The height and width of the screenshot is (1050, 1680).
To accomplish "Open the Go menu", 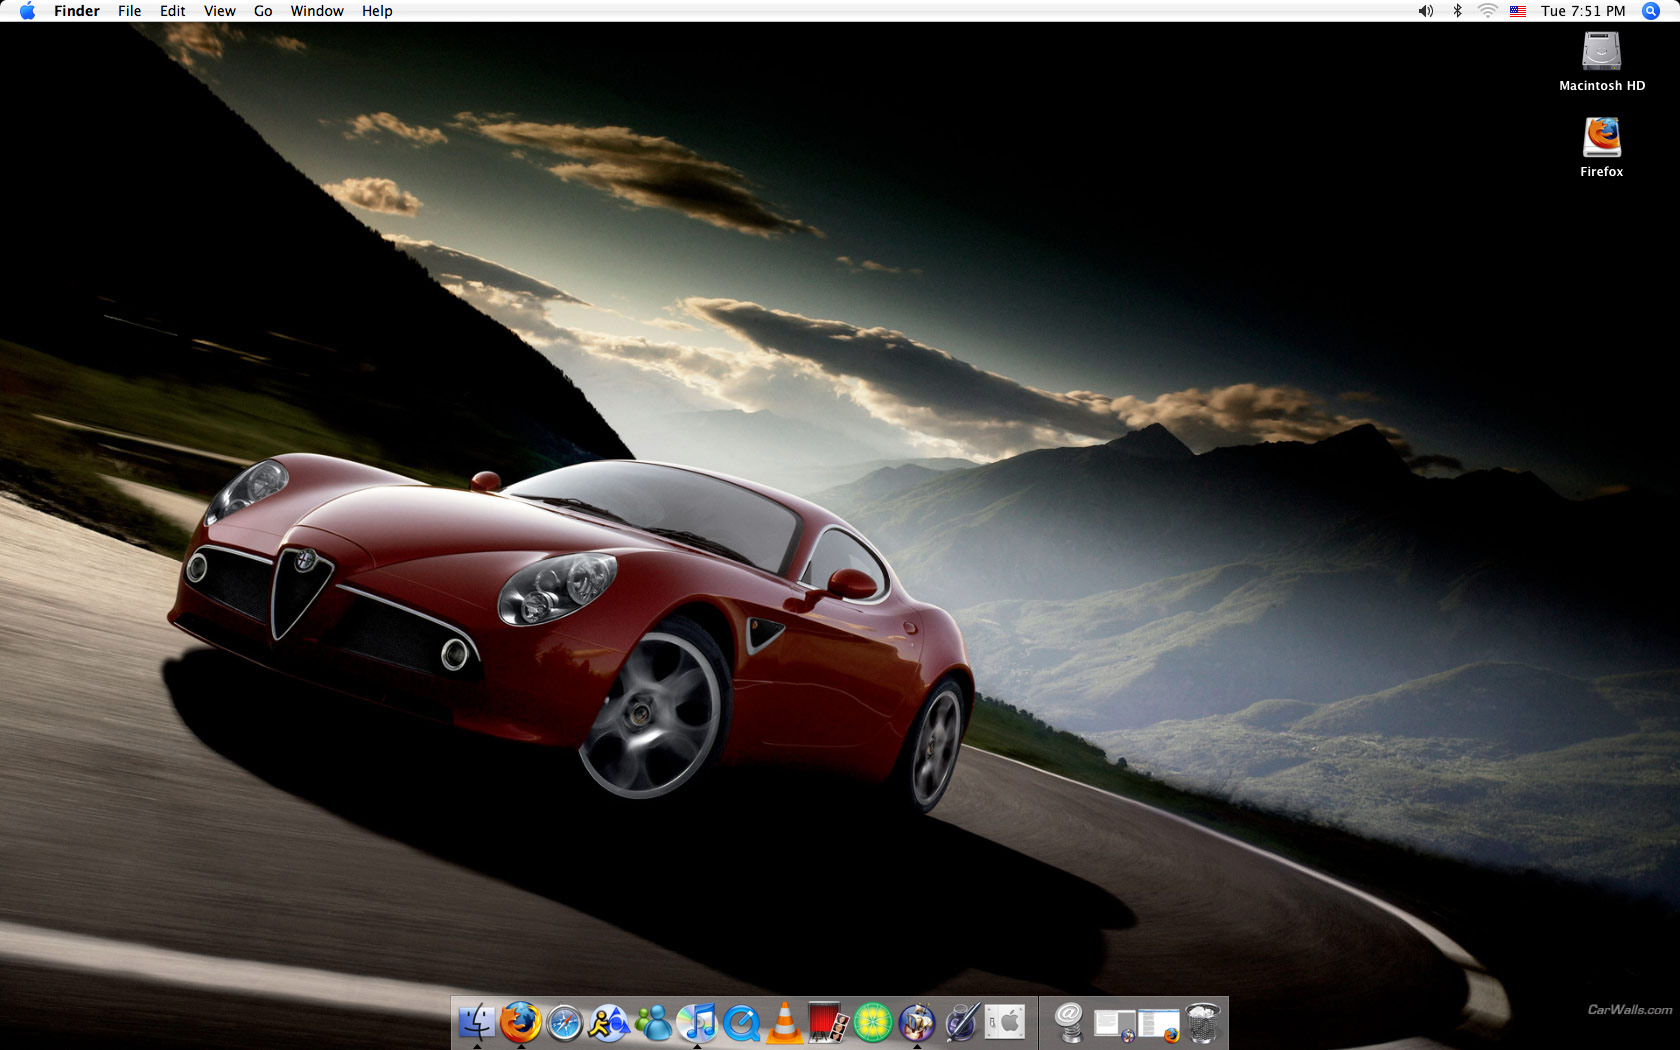I will (x=263, y=11).
